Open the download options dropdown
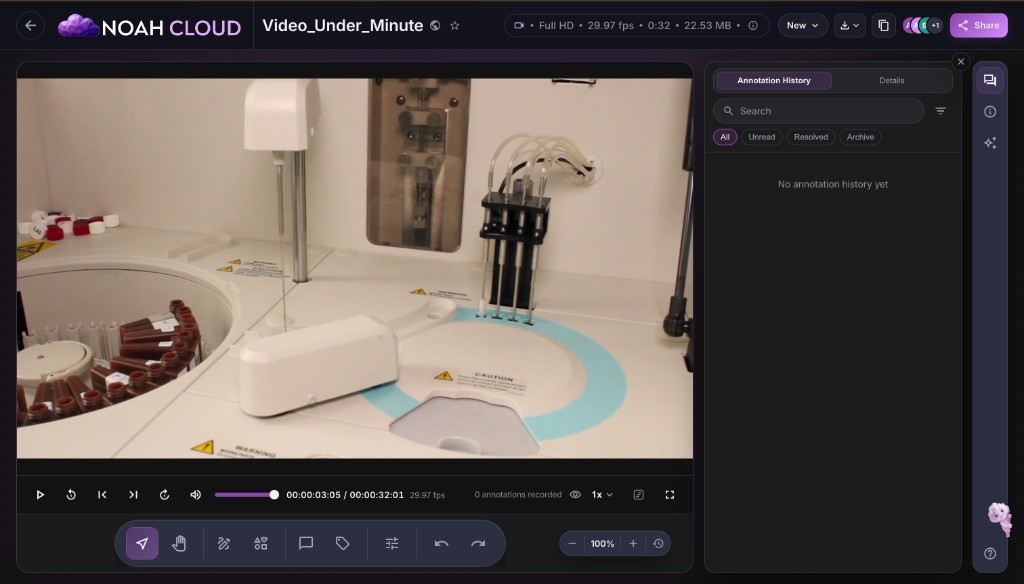 850,25
